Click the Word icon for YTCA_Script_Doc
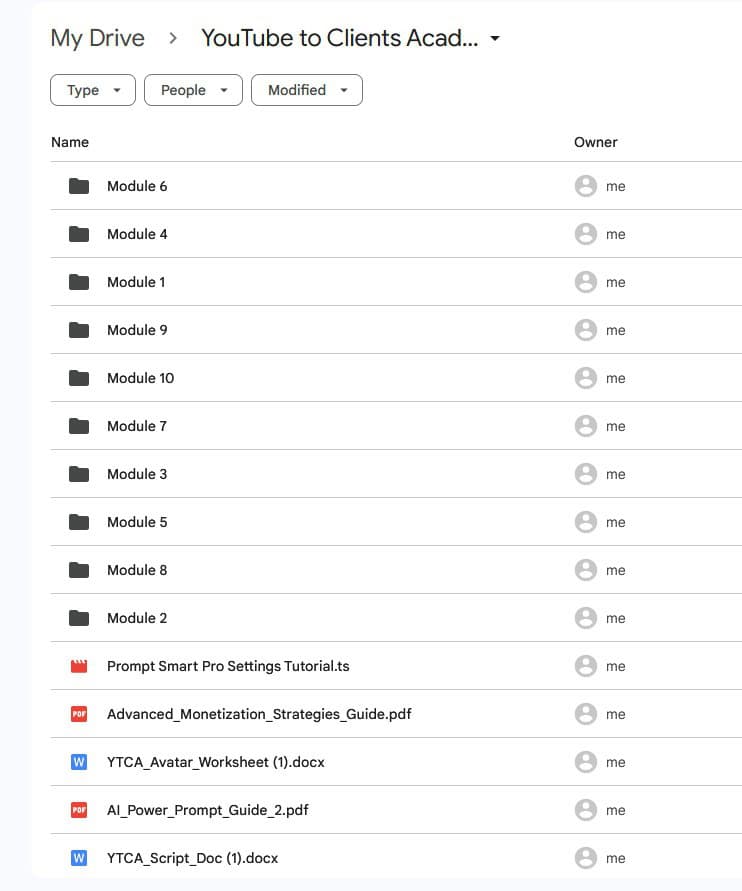 [x=79, y=858]
